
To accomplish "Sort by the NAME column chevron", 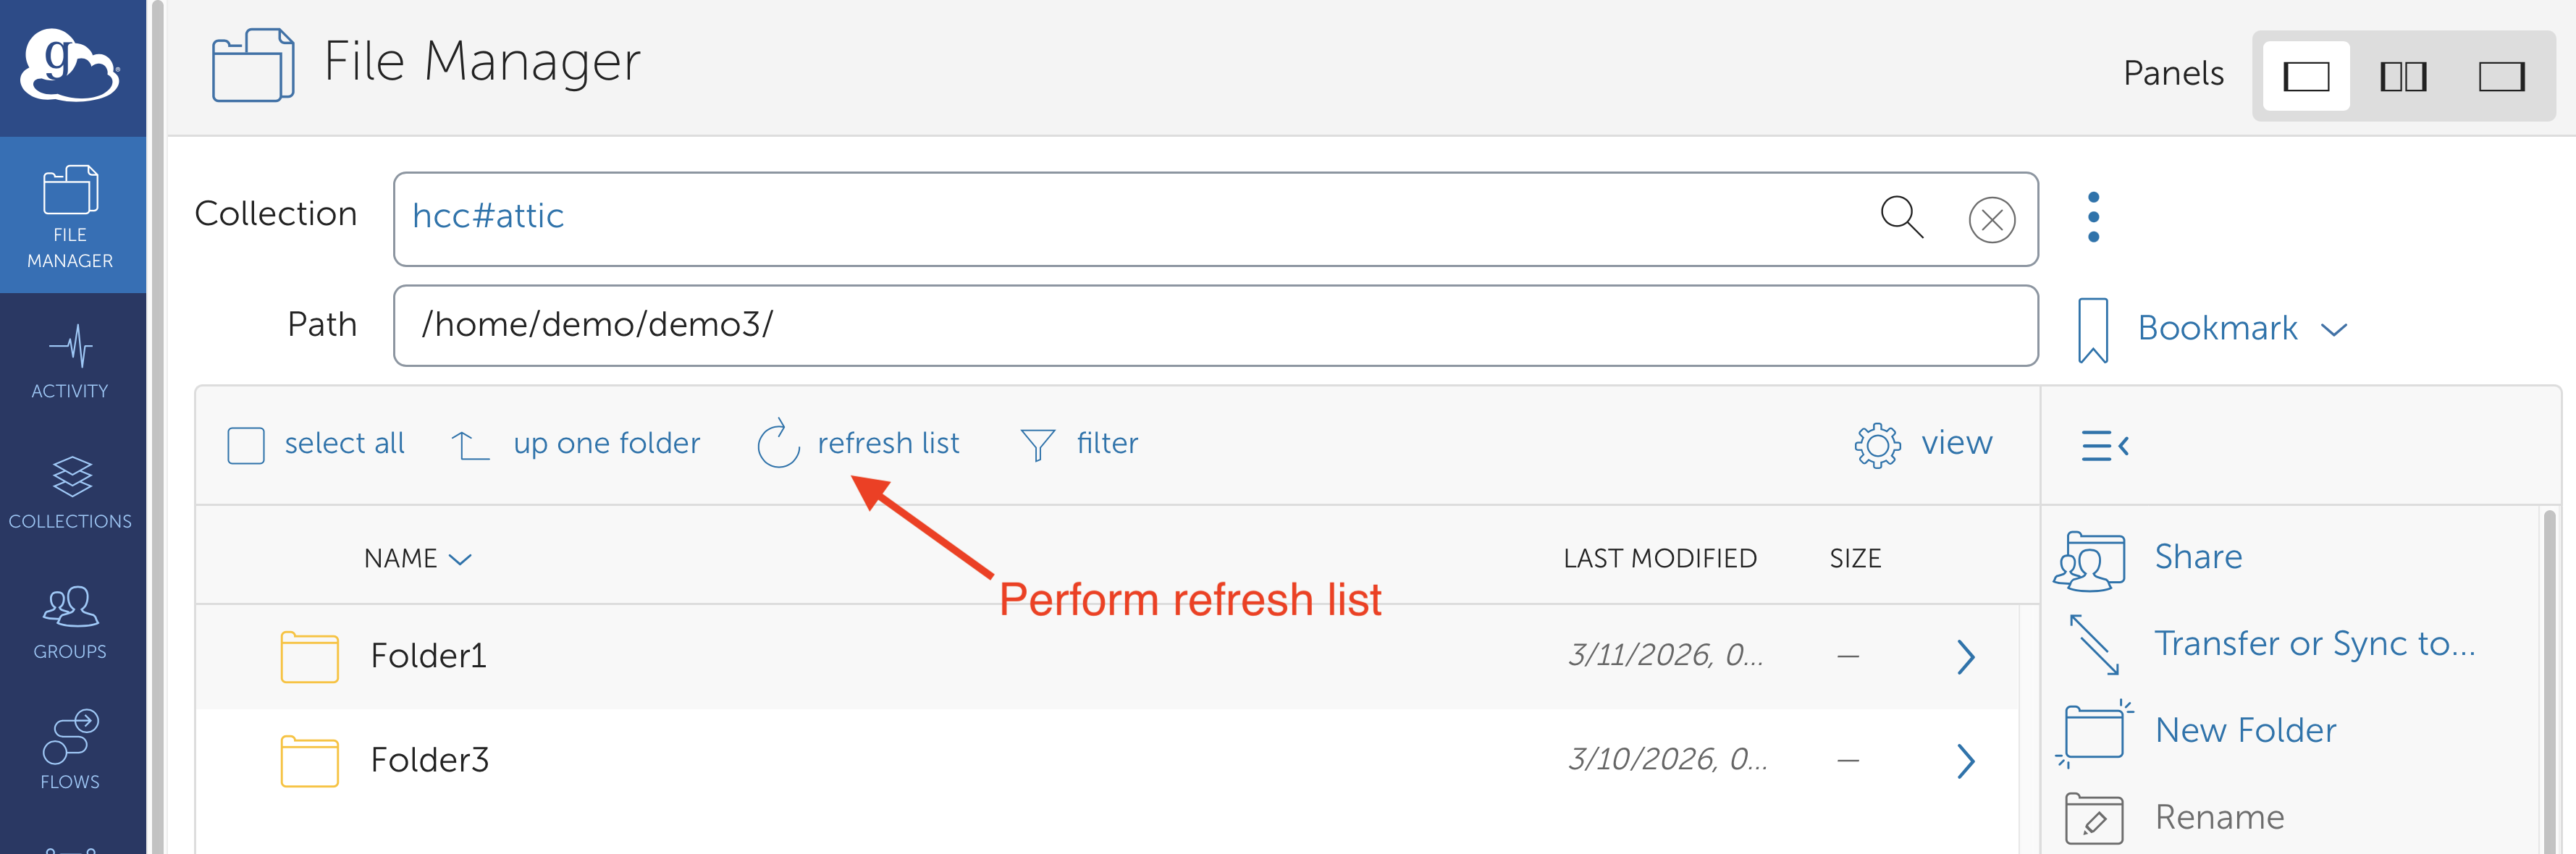I will click(x=460, y=559).
